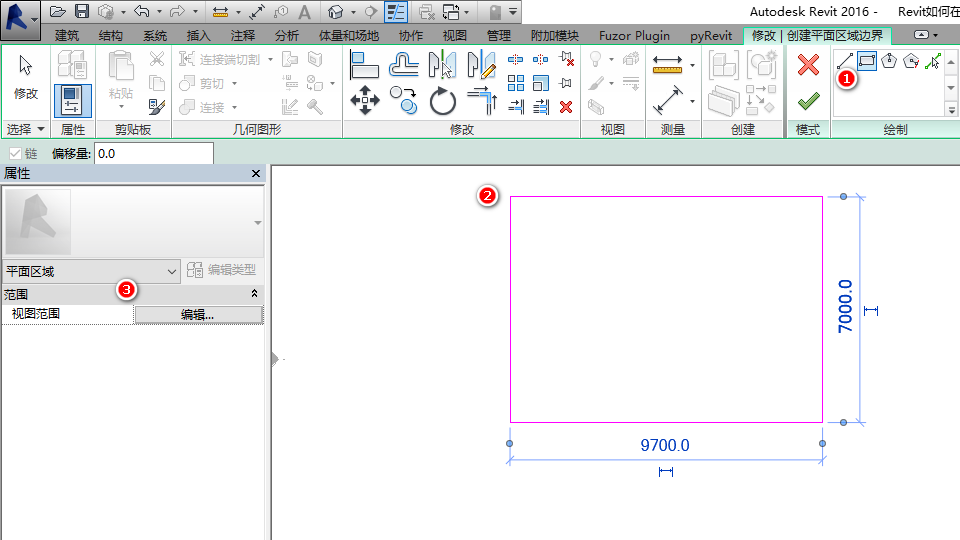Click the Match Type Properties brush icon
The height and width of the screenshot is (540, 960).
coord(157,107)
